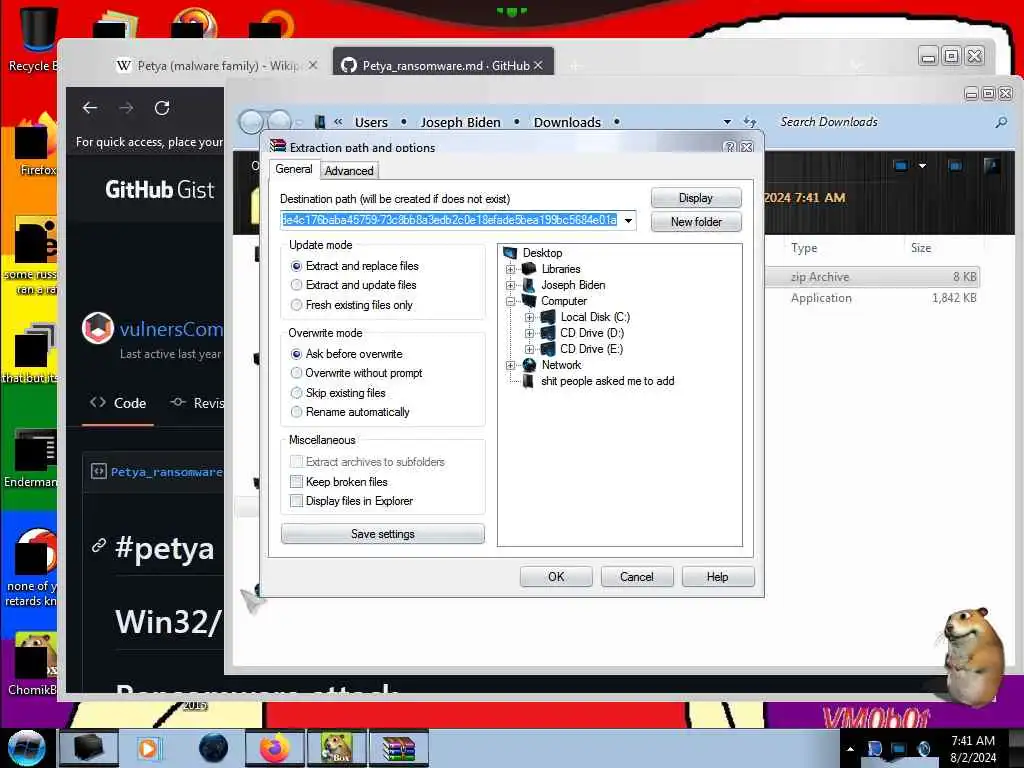
Task: Click the destination path input field
Action: click(x=450, y=220)
